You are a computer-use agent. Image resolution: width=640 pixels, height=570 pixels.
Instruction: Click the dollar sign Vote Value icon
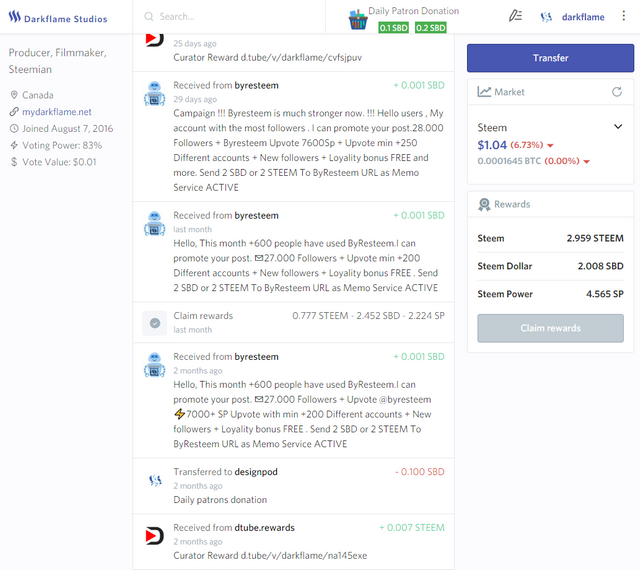14,162
